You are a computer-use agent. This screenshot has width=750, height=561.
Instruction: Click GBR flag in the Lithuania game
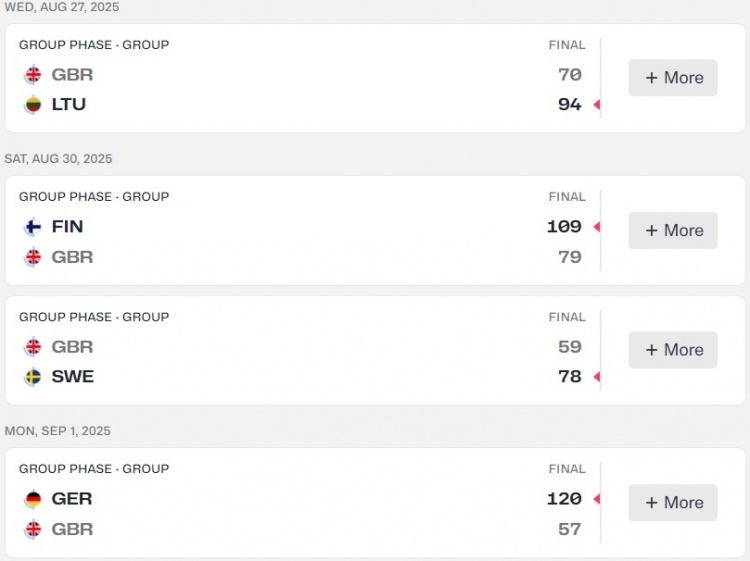33,74
